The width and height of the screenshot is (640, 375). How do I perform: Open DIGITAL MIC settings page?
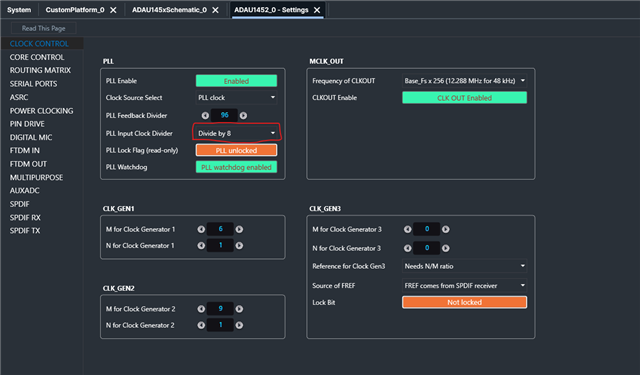click(31, 137)
